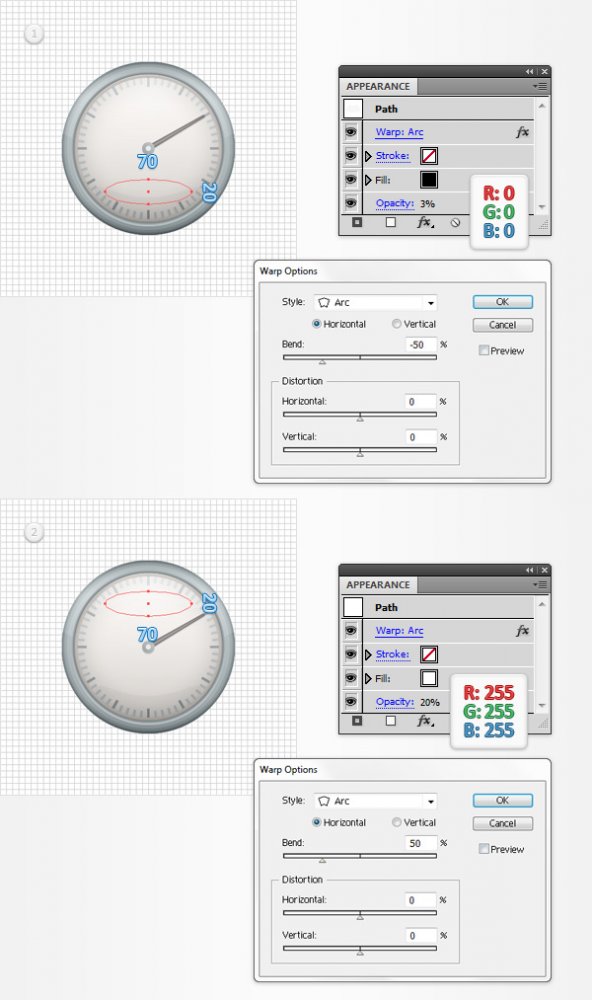Open the top Appearance panel flyout menu icon
The height and width of the screenshot is (1000, 592).
pos(541,86)
